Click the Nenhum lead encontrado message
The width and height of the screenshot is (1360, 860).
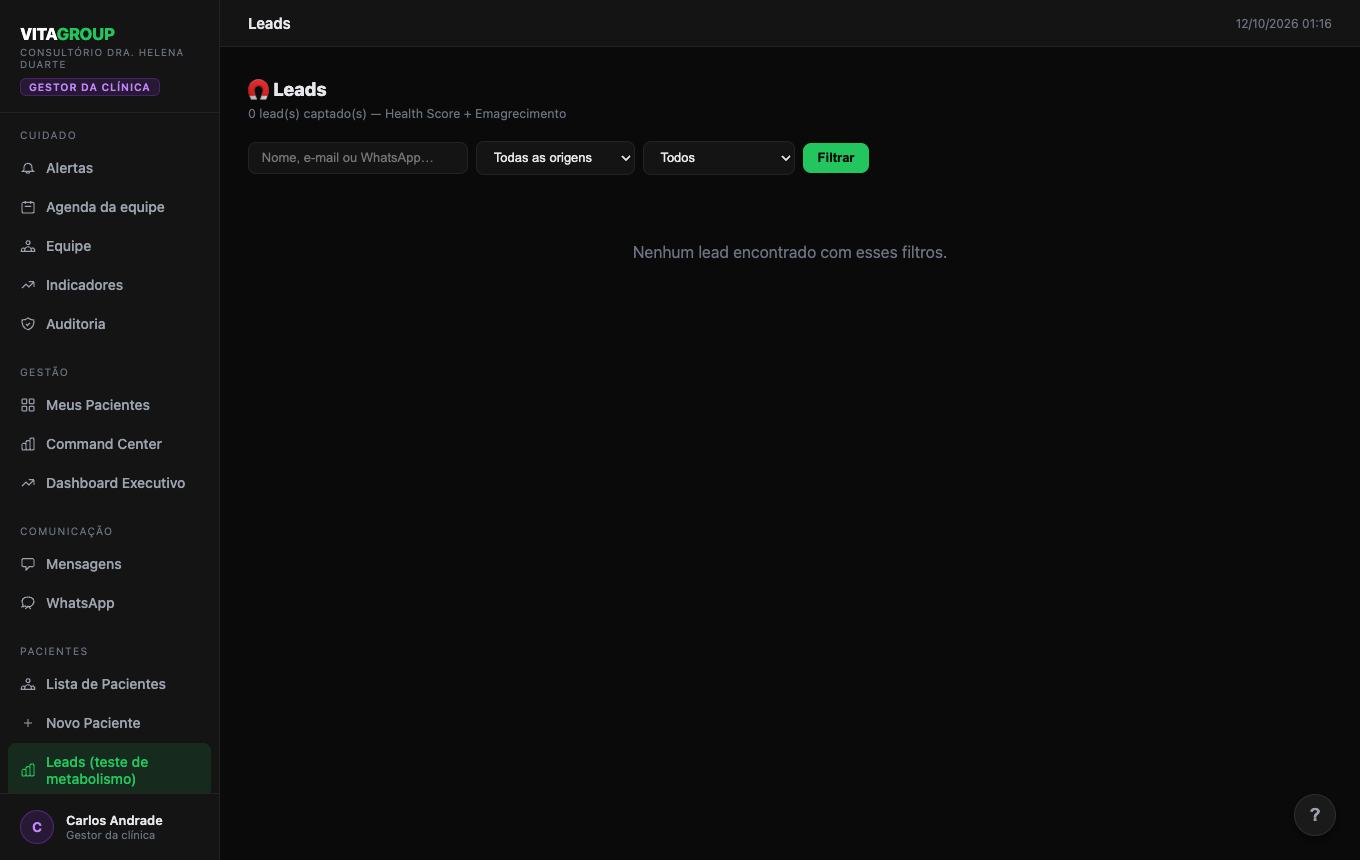(x=790, y=253)
